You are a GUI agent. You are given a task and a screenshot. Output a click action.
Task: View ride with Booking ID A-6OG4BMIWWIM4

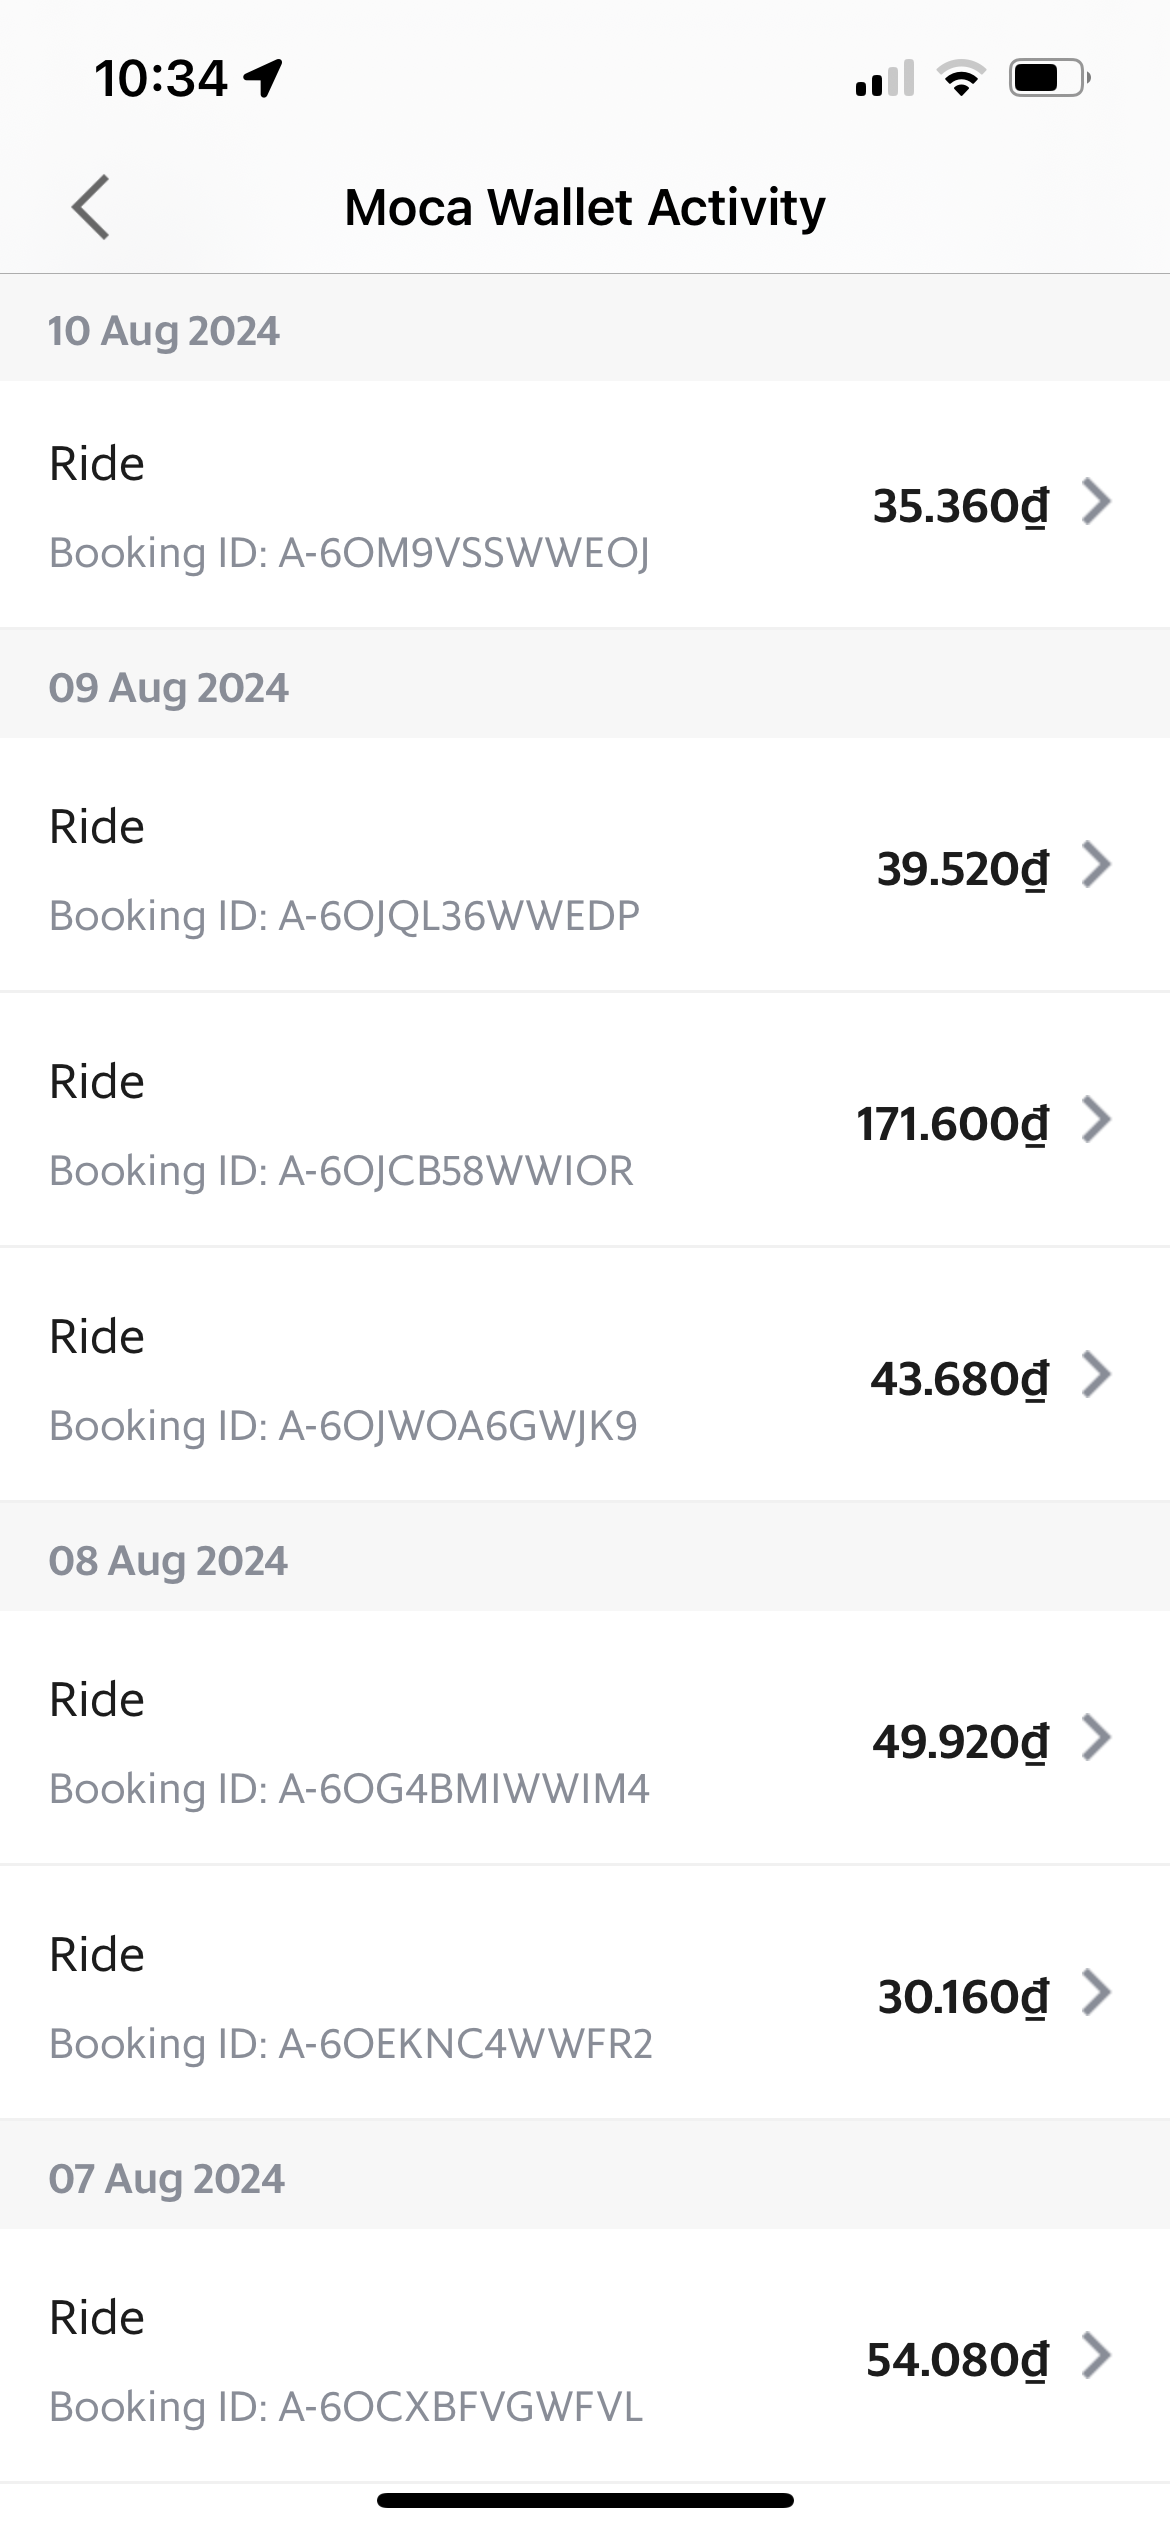(x=585, y=1738)
